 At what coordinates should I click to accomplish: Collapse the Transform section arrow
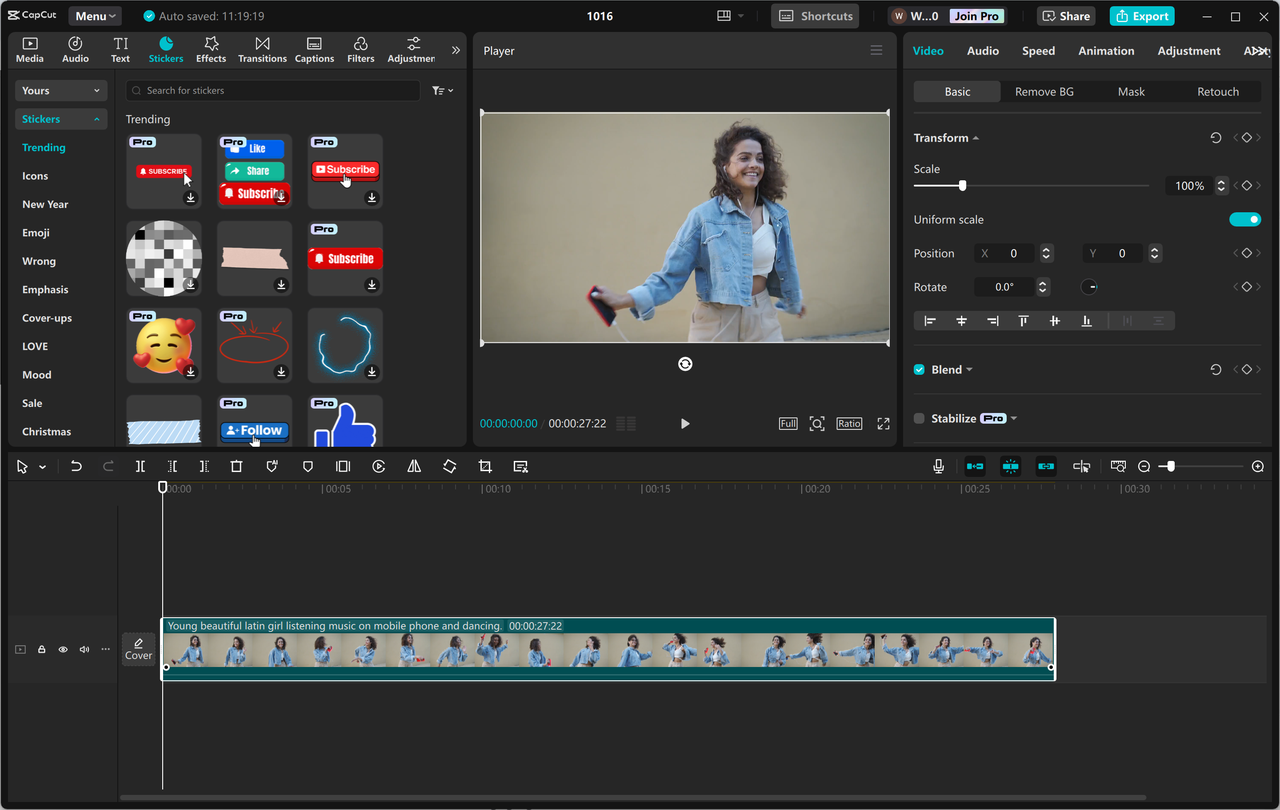(x=976, y=138)
